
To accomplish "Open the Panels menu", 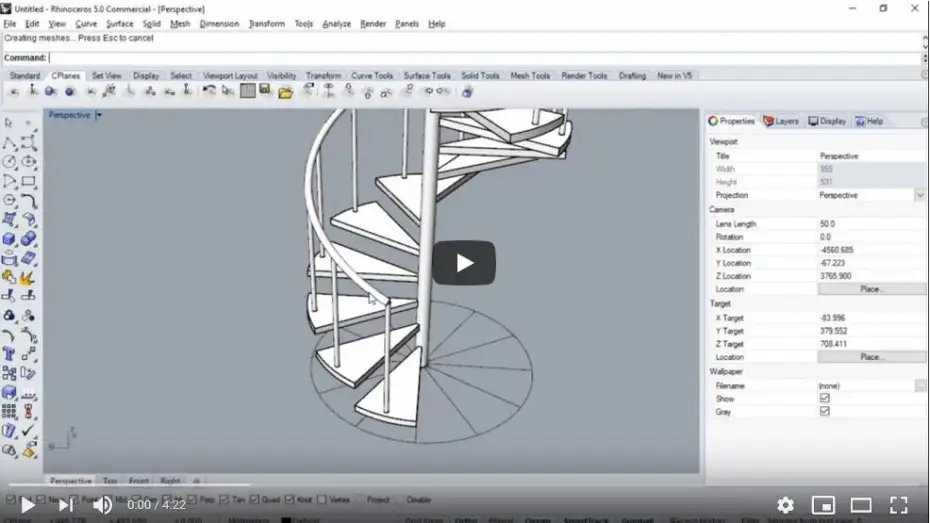I will click(x=407, y=24).
